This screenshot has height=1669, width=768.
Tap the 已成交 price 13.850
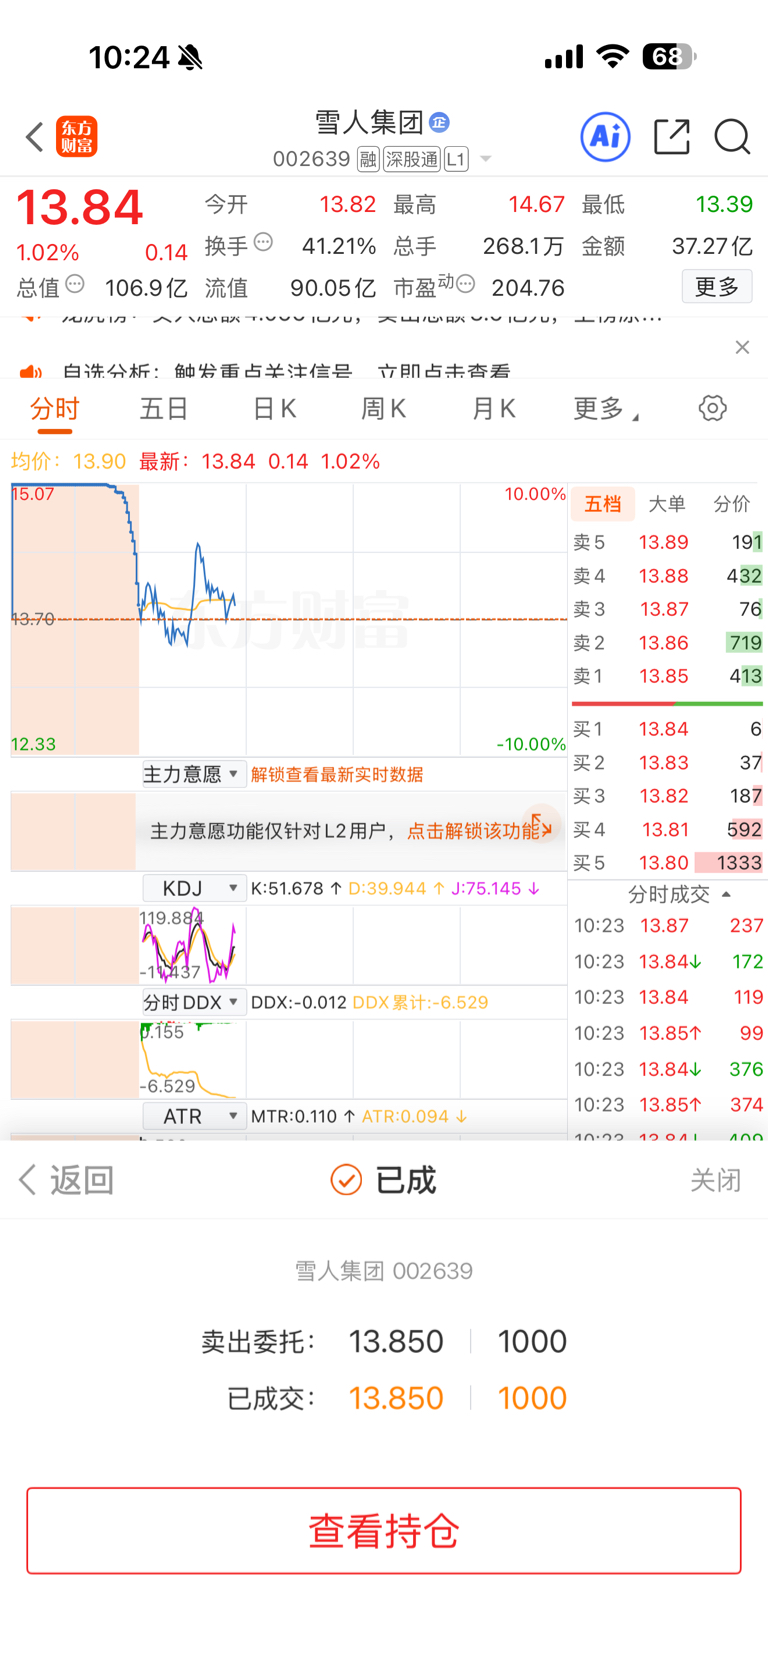396,1398
